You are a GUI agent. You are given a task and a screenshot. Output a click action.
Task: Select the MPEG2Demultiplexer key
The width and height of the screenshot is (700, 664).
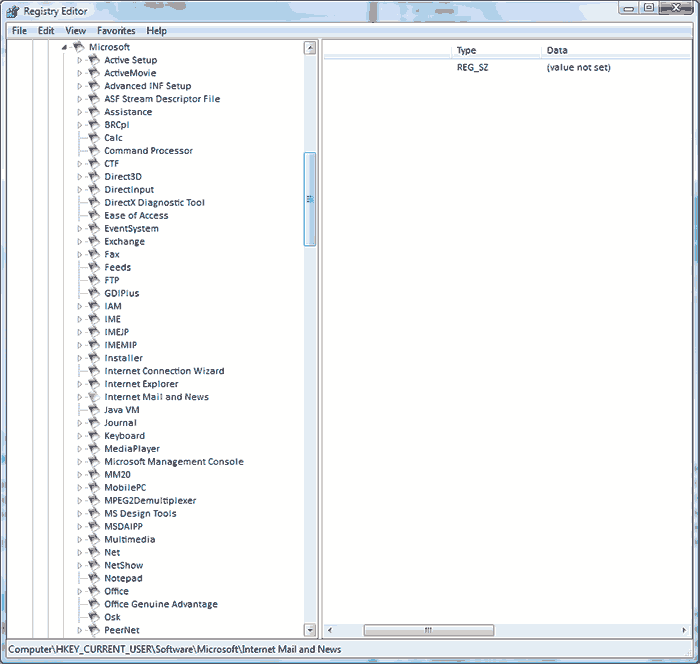150,501
